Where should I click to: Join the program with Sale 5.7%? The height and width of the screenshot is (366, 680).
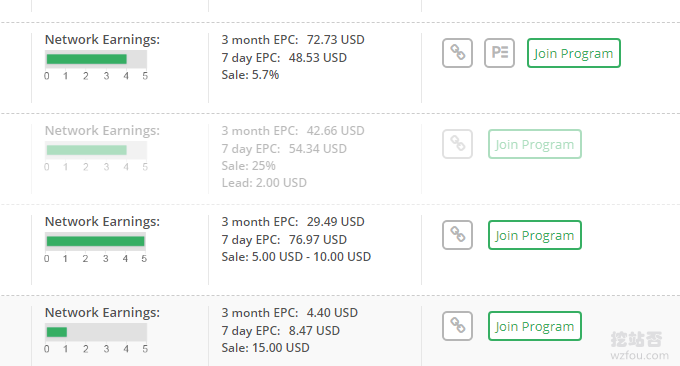click(574, 53)
